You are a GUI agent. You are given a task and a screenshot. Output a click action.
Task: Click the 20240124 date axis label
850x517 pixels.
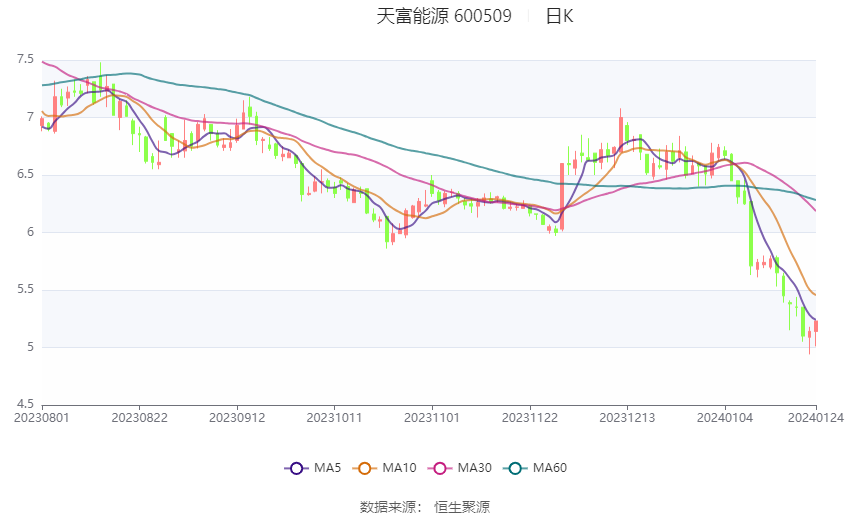816,418
